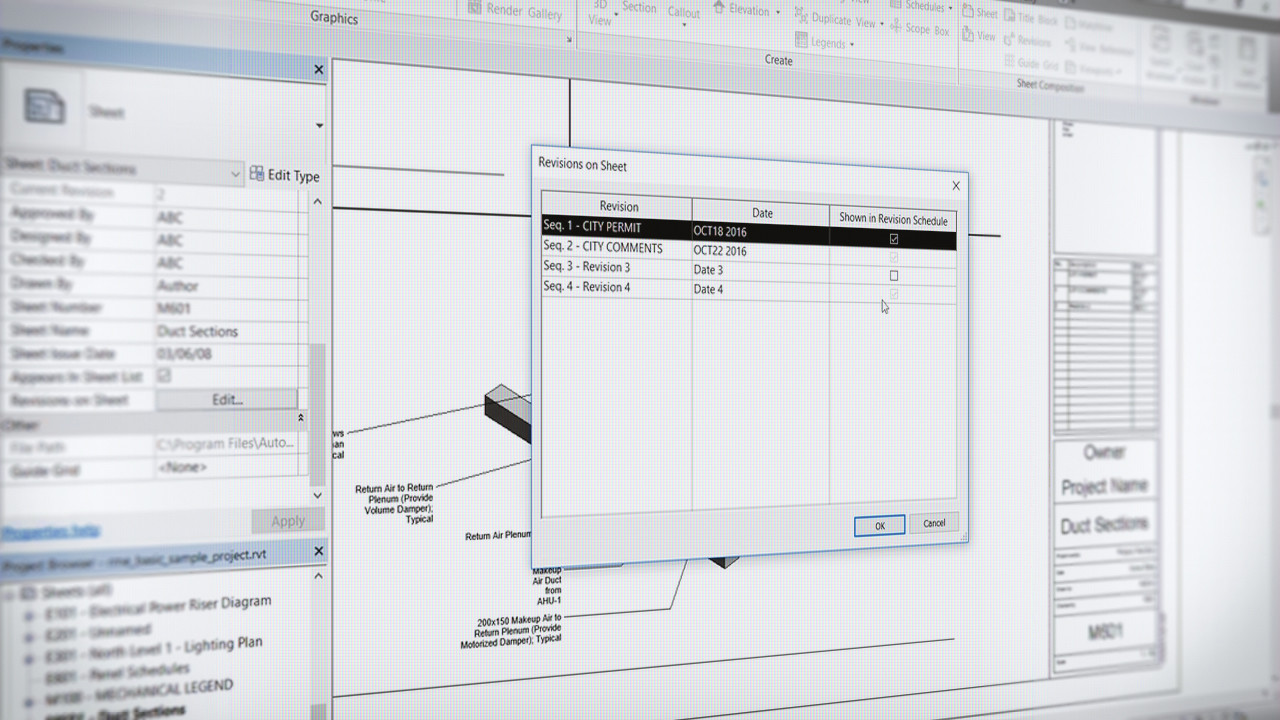Click the OCT22 2016 date cell
This screenshot has width=1280, height=720.
pyautogui.click(x=761, y=251)
